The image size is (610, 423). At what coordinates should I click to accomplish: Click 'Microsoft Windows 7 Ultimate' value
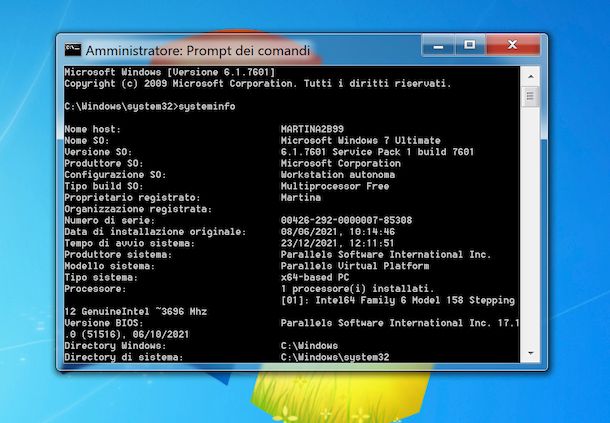pos(361,140)
